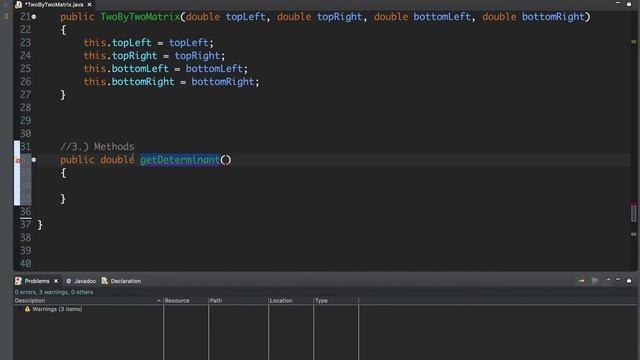Click the bottomRight parameter on line 21

(x=553, y=17)
